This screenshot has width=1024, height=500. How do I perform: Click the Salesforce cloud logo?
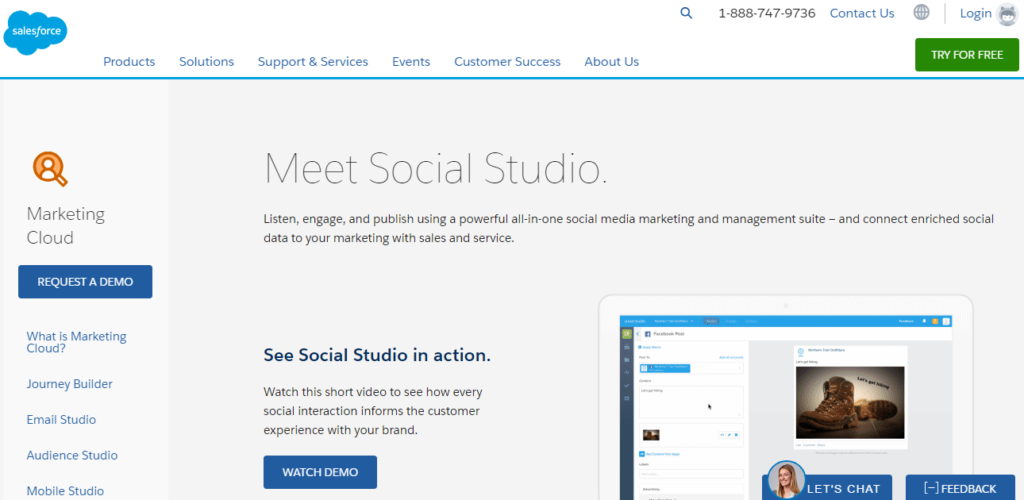point(35,33)
